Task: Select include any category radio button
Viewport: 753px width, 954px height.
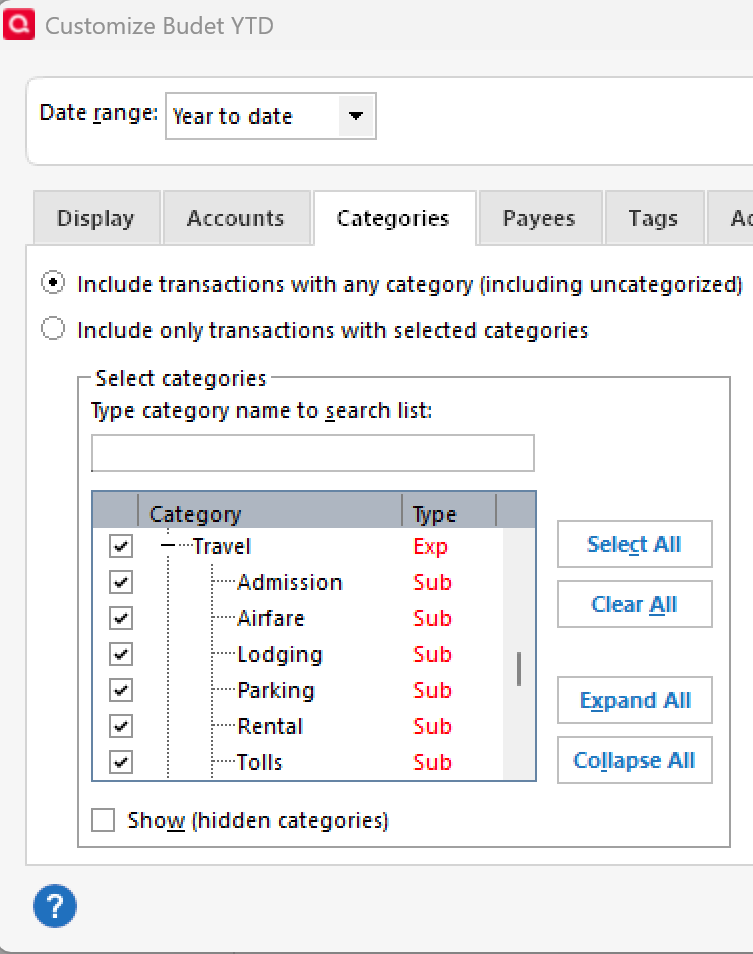Action: coord(52,284)
